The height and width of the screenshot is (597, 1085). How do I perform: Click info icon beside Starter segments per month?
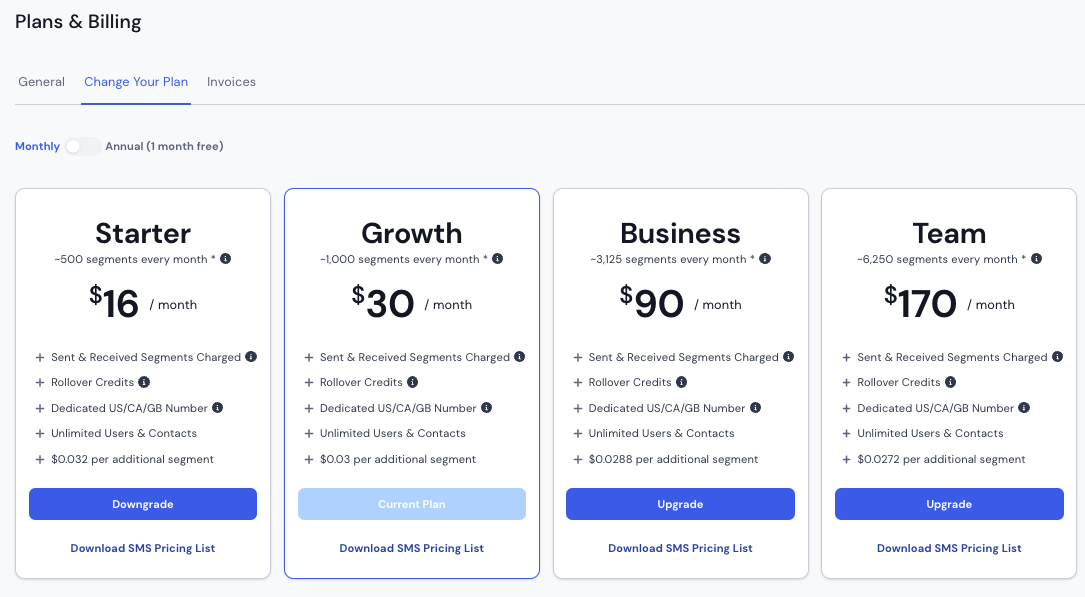click(x=226, y=259)
